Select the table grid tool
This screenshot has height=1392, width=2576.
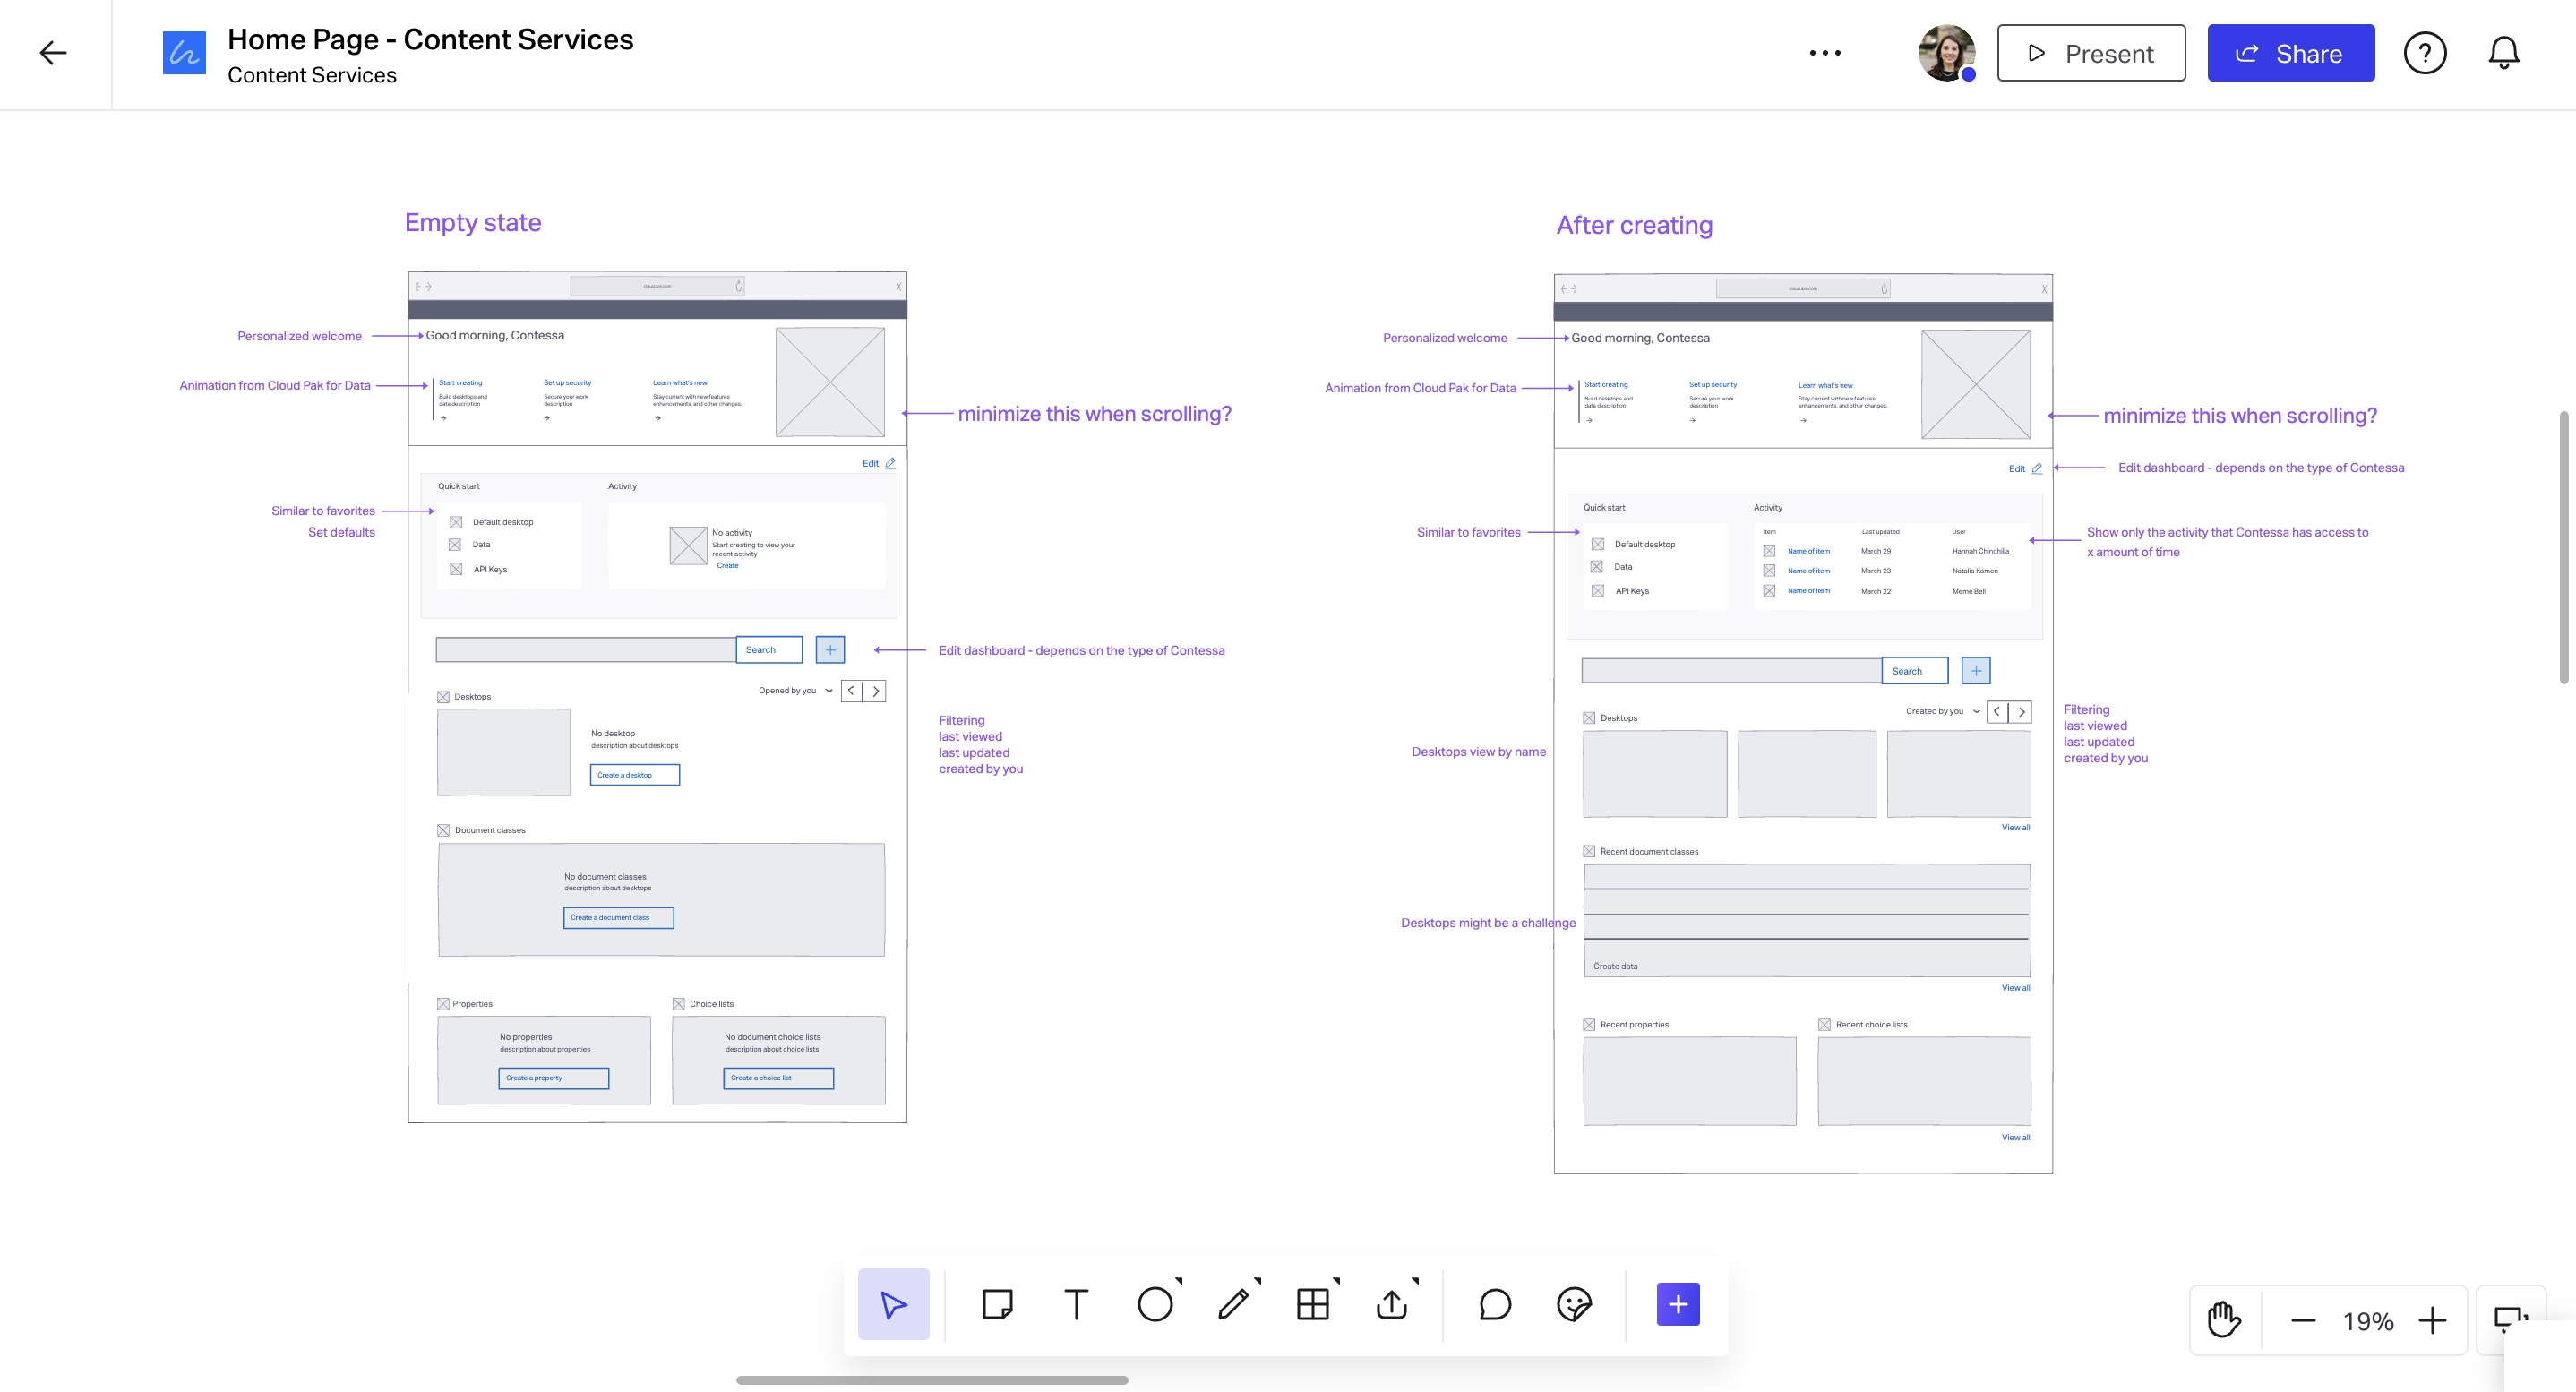click(x=1312, y=1304)
